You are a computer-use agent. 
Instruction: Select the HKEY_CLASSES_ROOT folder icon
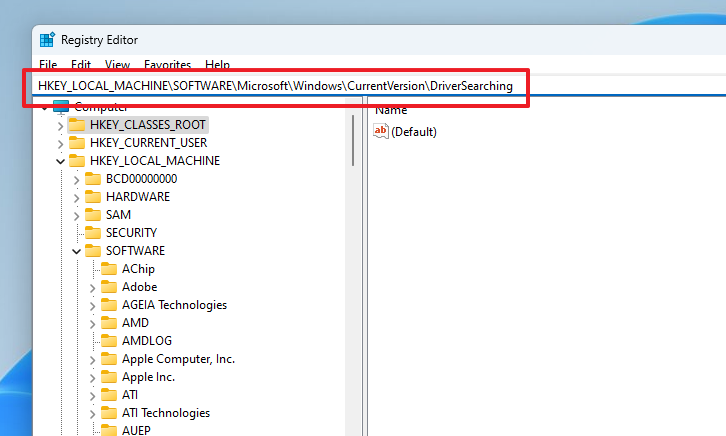point(77,125)
